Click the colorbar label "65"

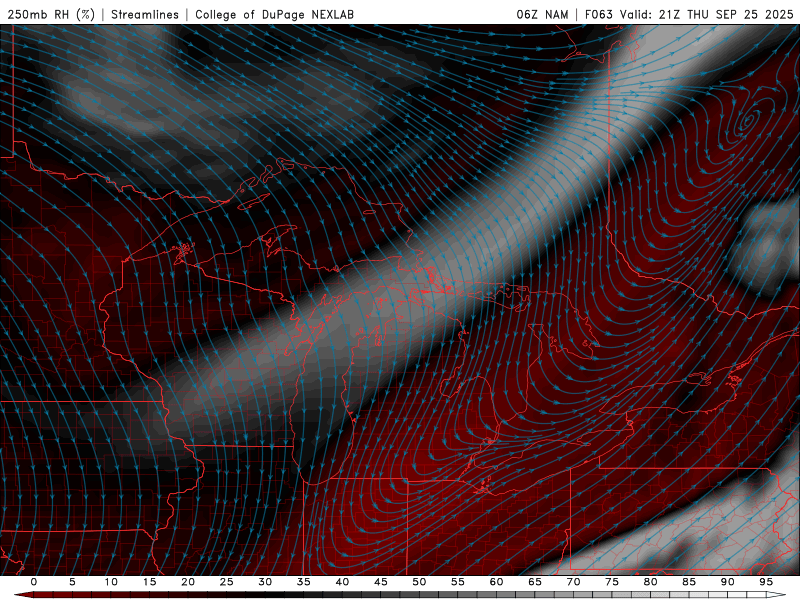point(535,582)
